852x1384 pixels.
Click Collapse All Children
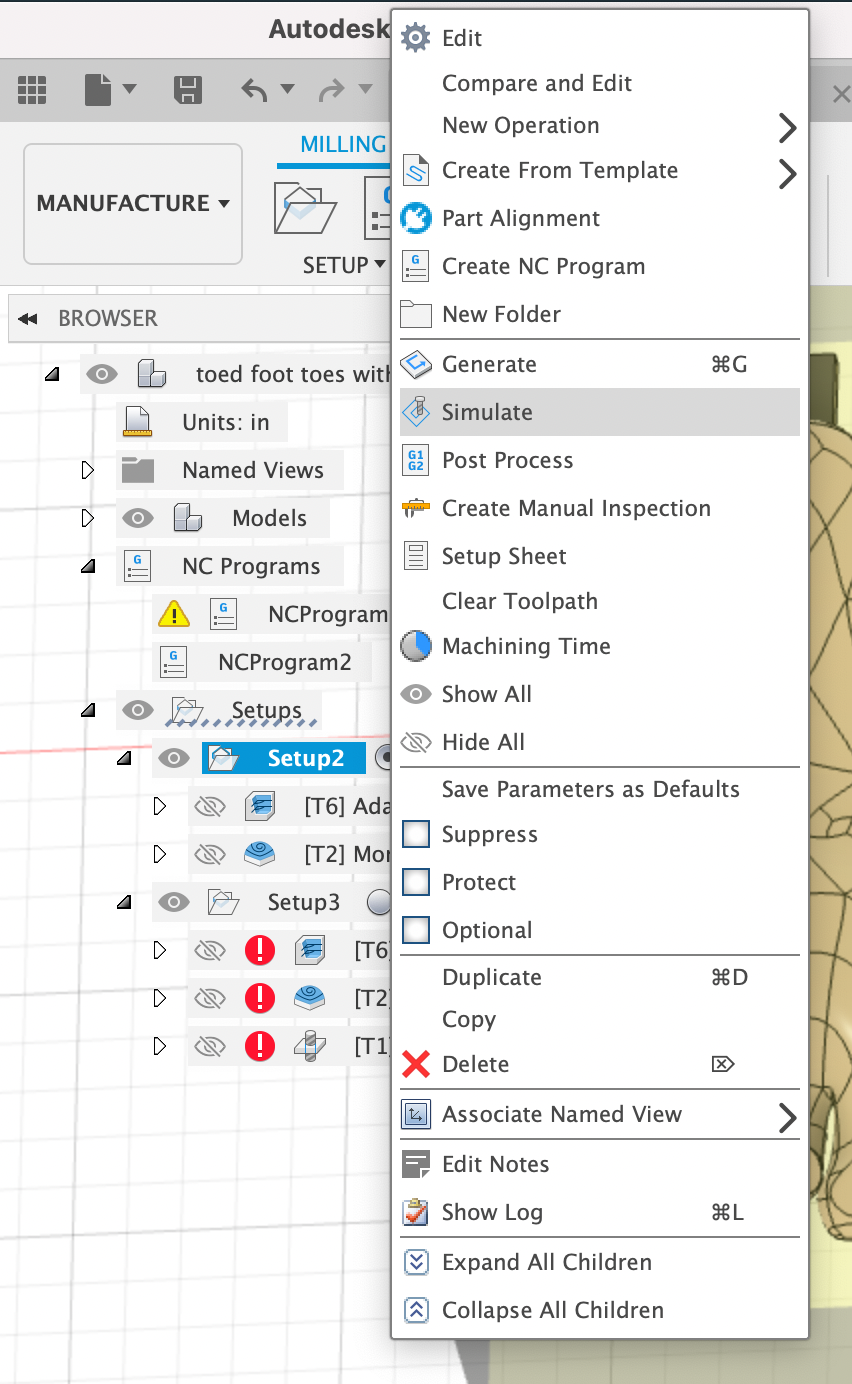pyautogui.click(x=553, y=1310)
